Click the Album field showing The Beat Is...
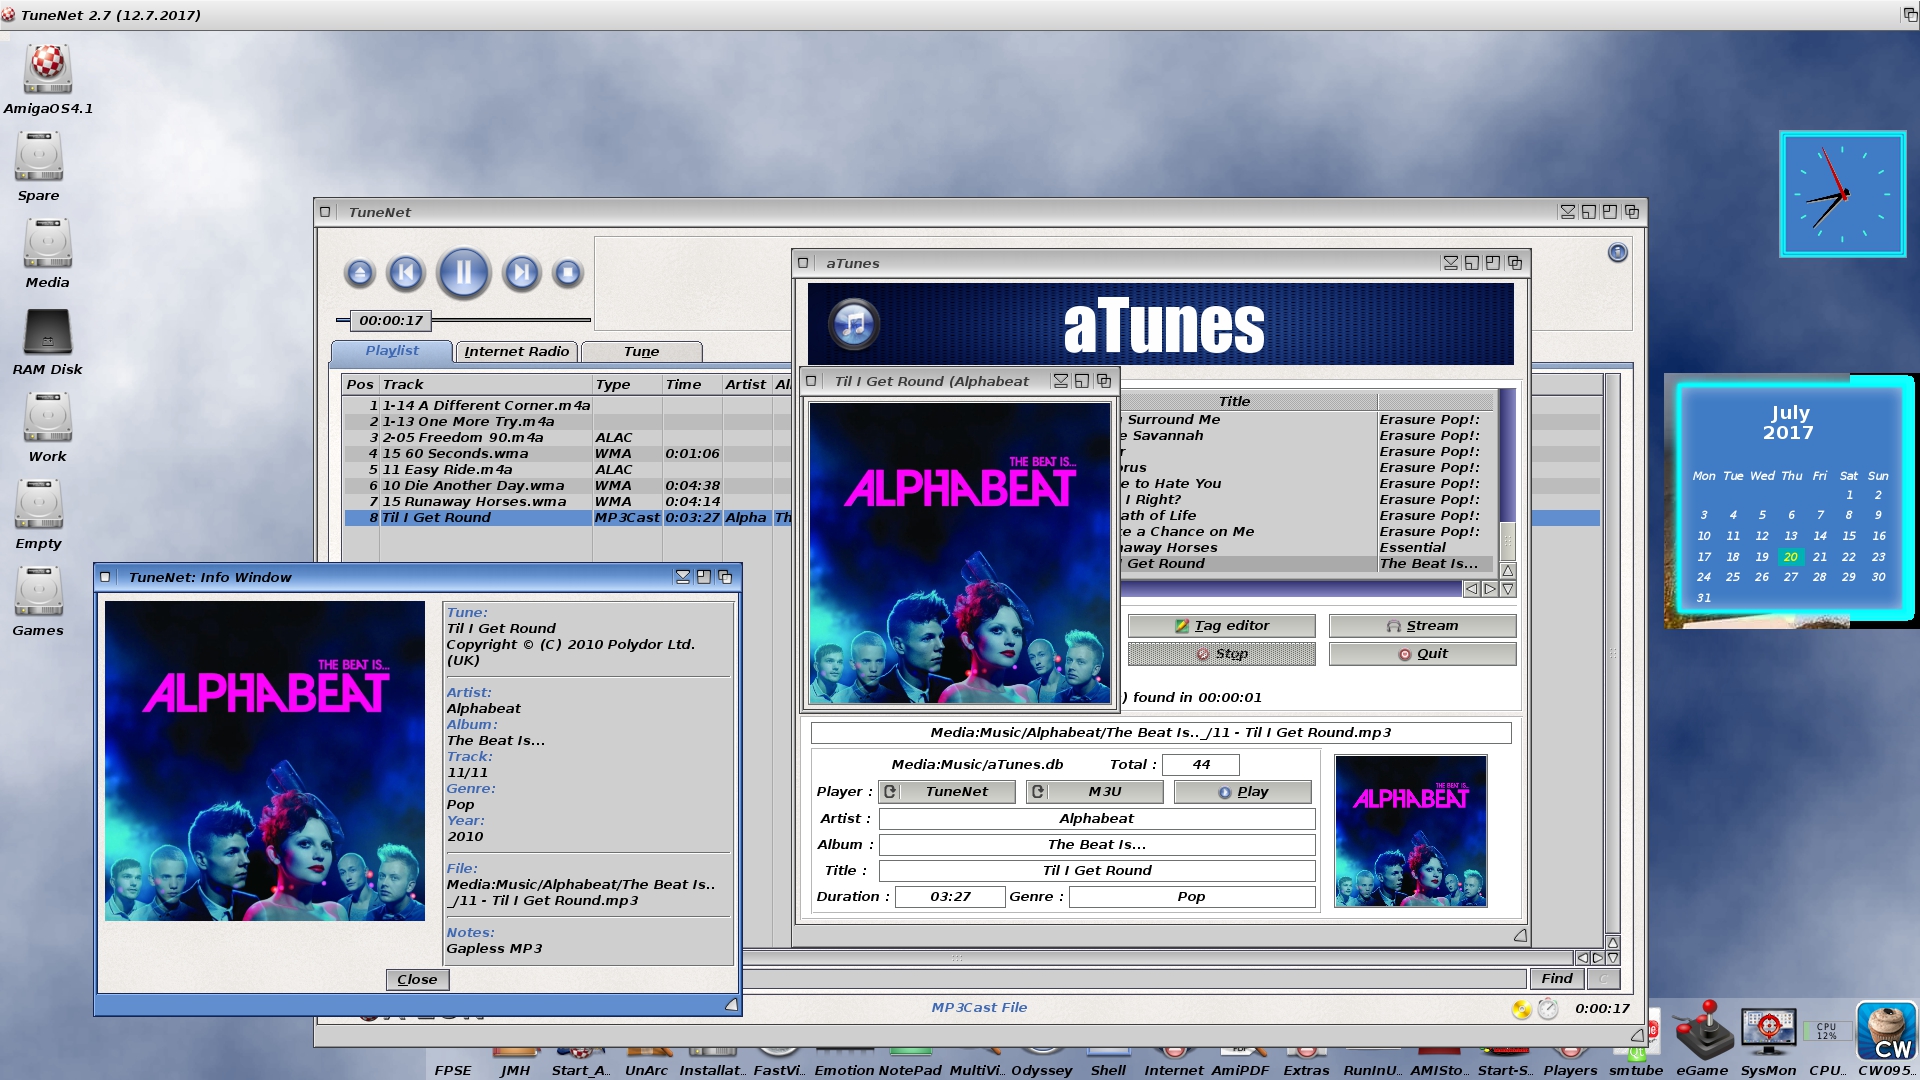The width and height of the screenshot is (1920, 1080). pyautogui.click(x=1096, y=845)
